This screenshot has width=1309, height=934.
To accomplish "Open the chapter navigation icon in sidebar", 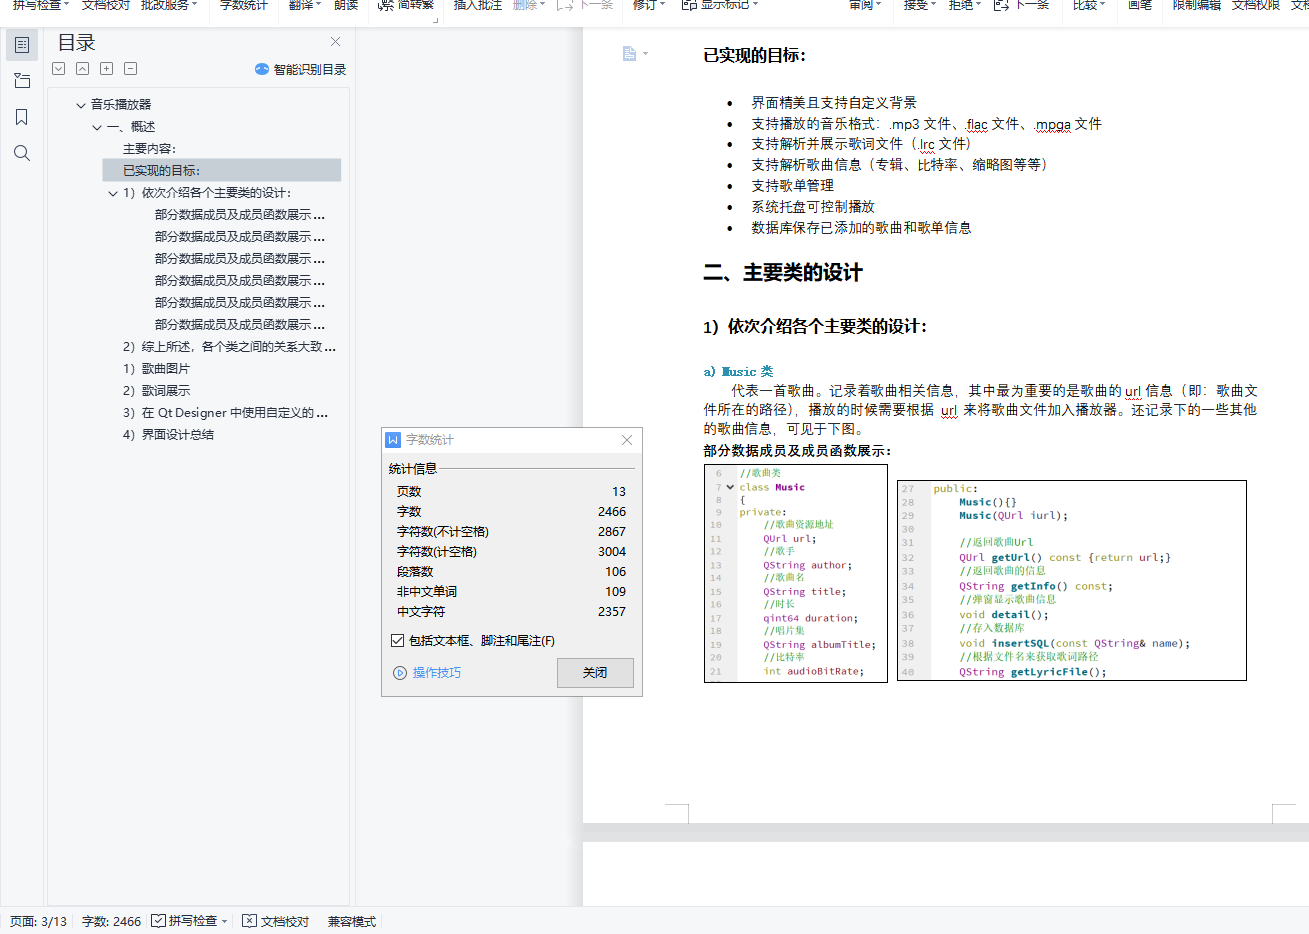I will 22,81.
